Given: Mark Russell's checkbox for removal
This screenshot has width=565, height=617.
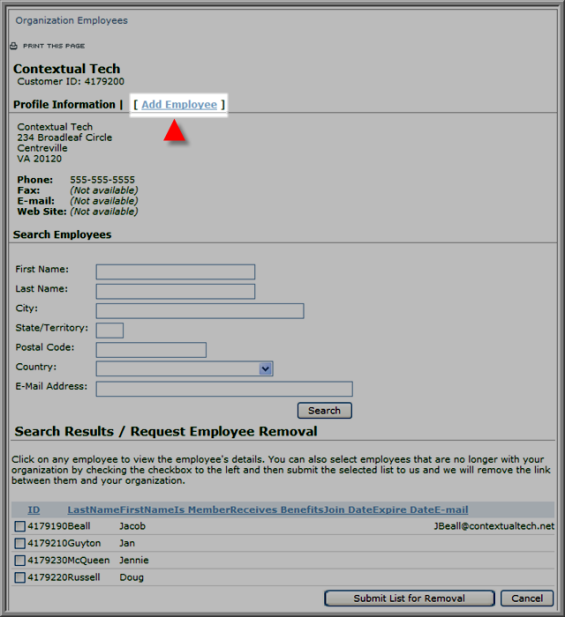Looking at the screenshot, I should [x=20, y=578].
